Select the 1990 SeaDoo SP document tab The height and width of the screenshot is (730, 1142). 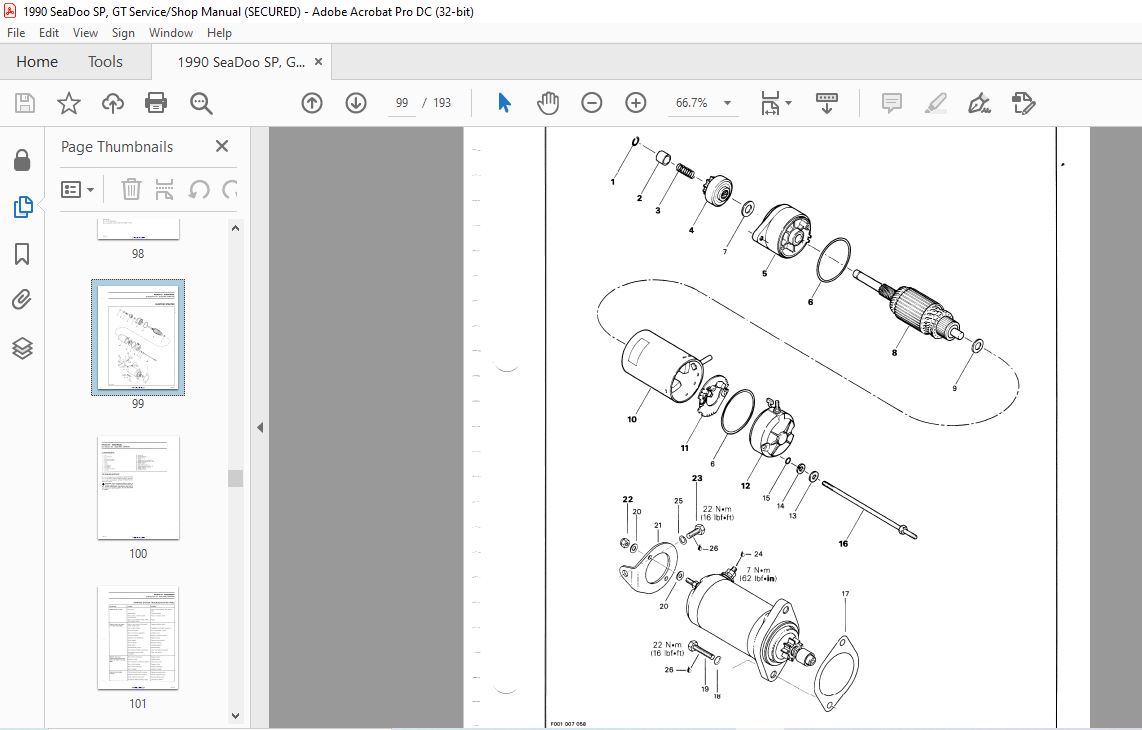point(241,62)
